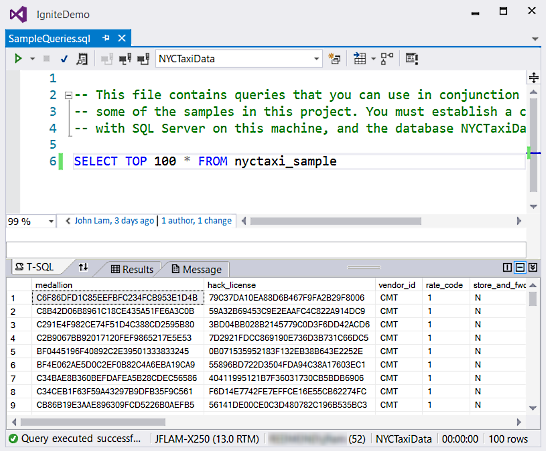546x451 pixels.
Task: Switch to the Results tab
Action: click(132, 269)
